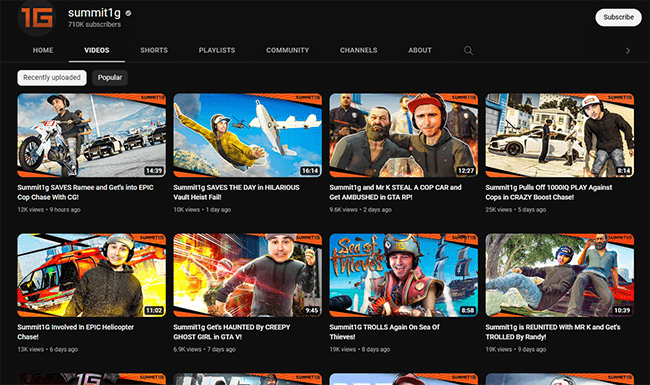650x385 pixels.
Task: Open the channel search magnifier icon
Action: point(468,51)
